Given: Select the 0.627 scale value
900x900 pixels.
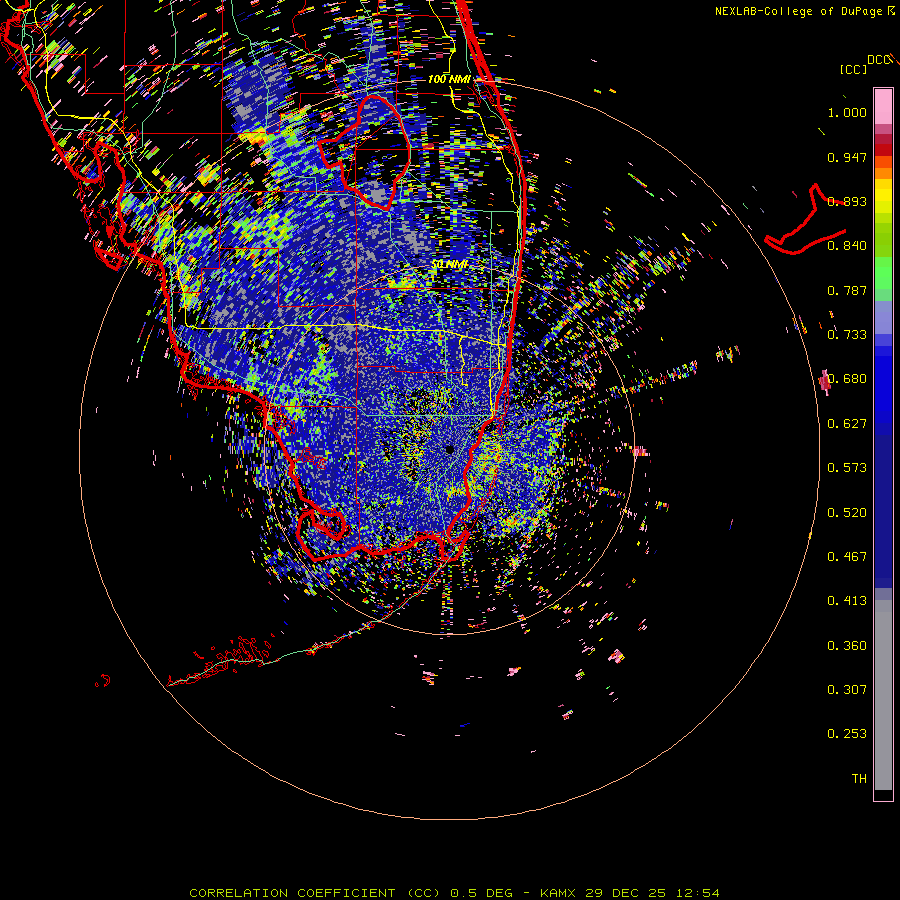Looking at the screenshot, I should point(847,424).
